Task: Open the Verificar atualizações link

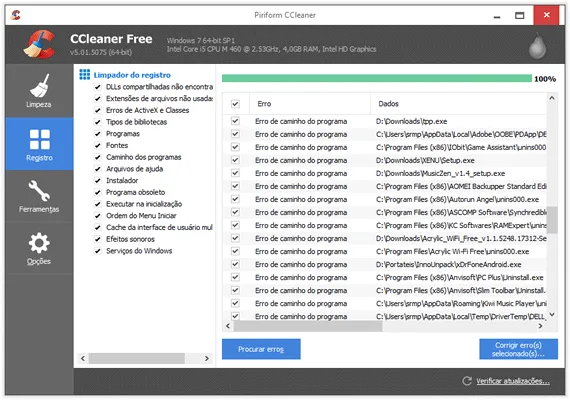Action: coord(513,381)
